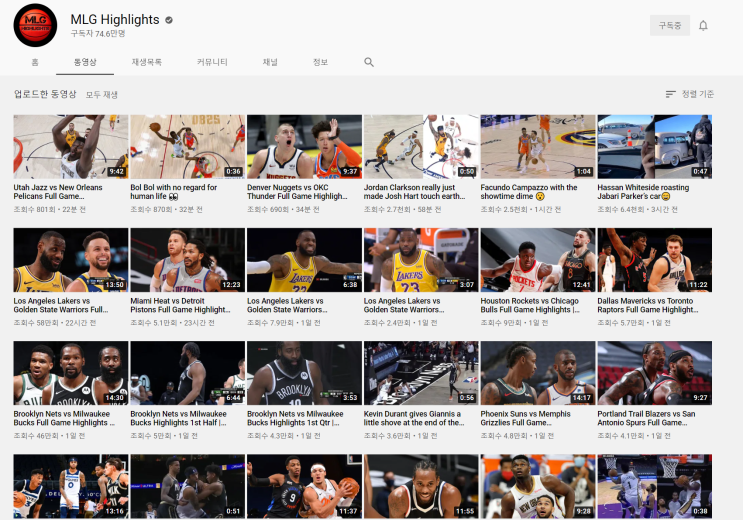
Task: Open the 11:55 video thumbnail in bottom row
Action: [421, 486]
